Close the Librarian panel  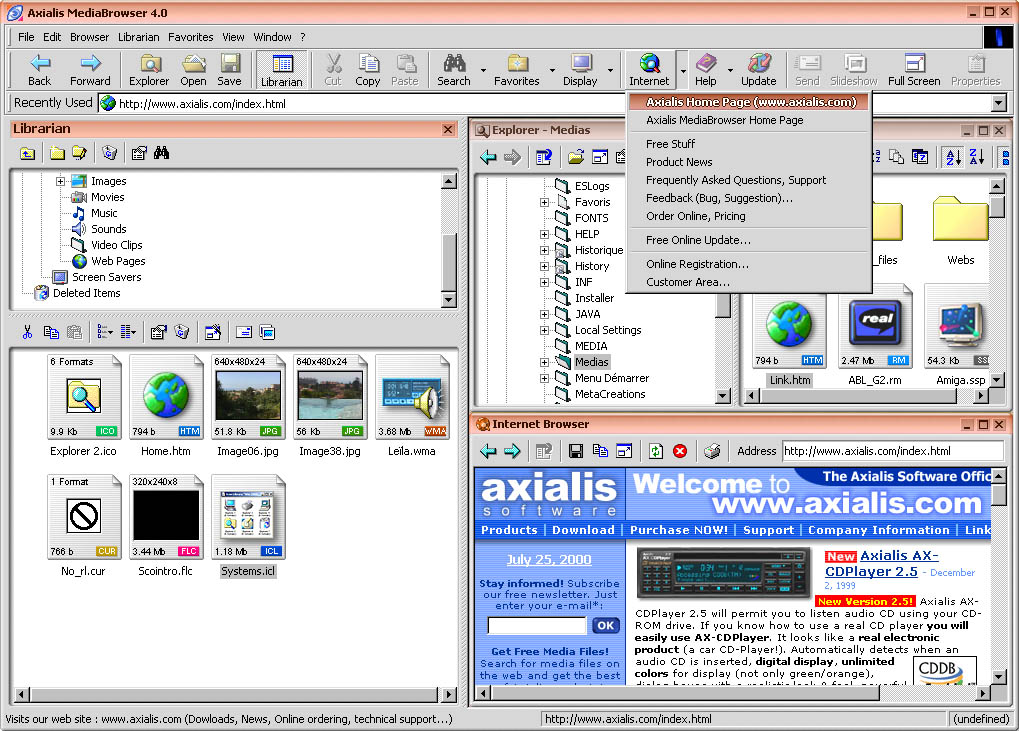point(448,129)
